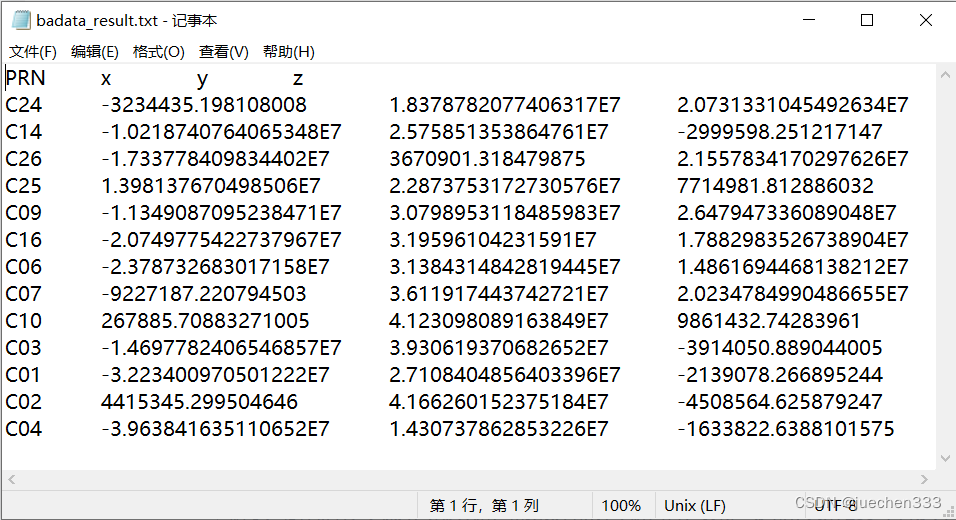The height and width of the screenshot is (520, 956).
Task: Click value -2999598.251217147
Action: (x=780, y=132)
